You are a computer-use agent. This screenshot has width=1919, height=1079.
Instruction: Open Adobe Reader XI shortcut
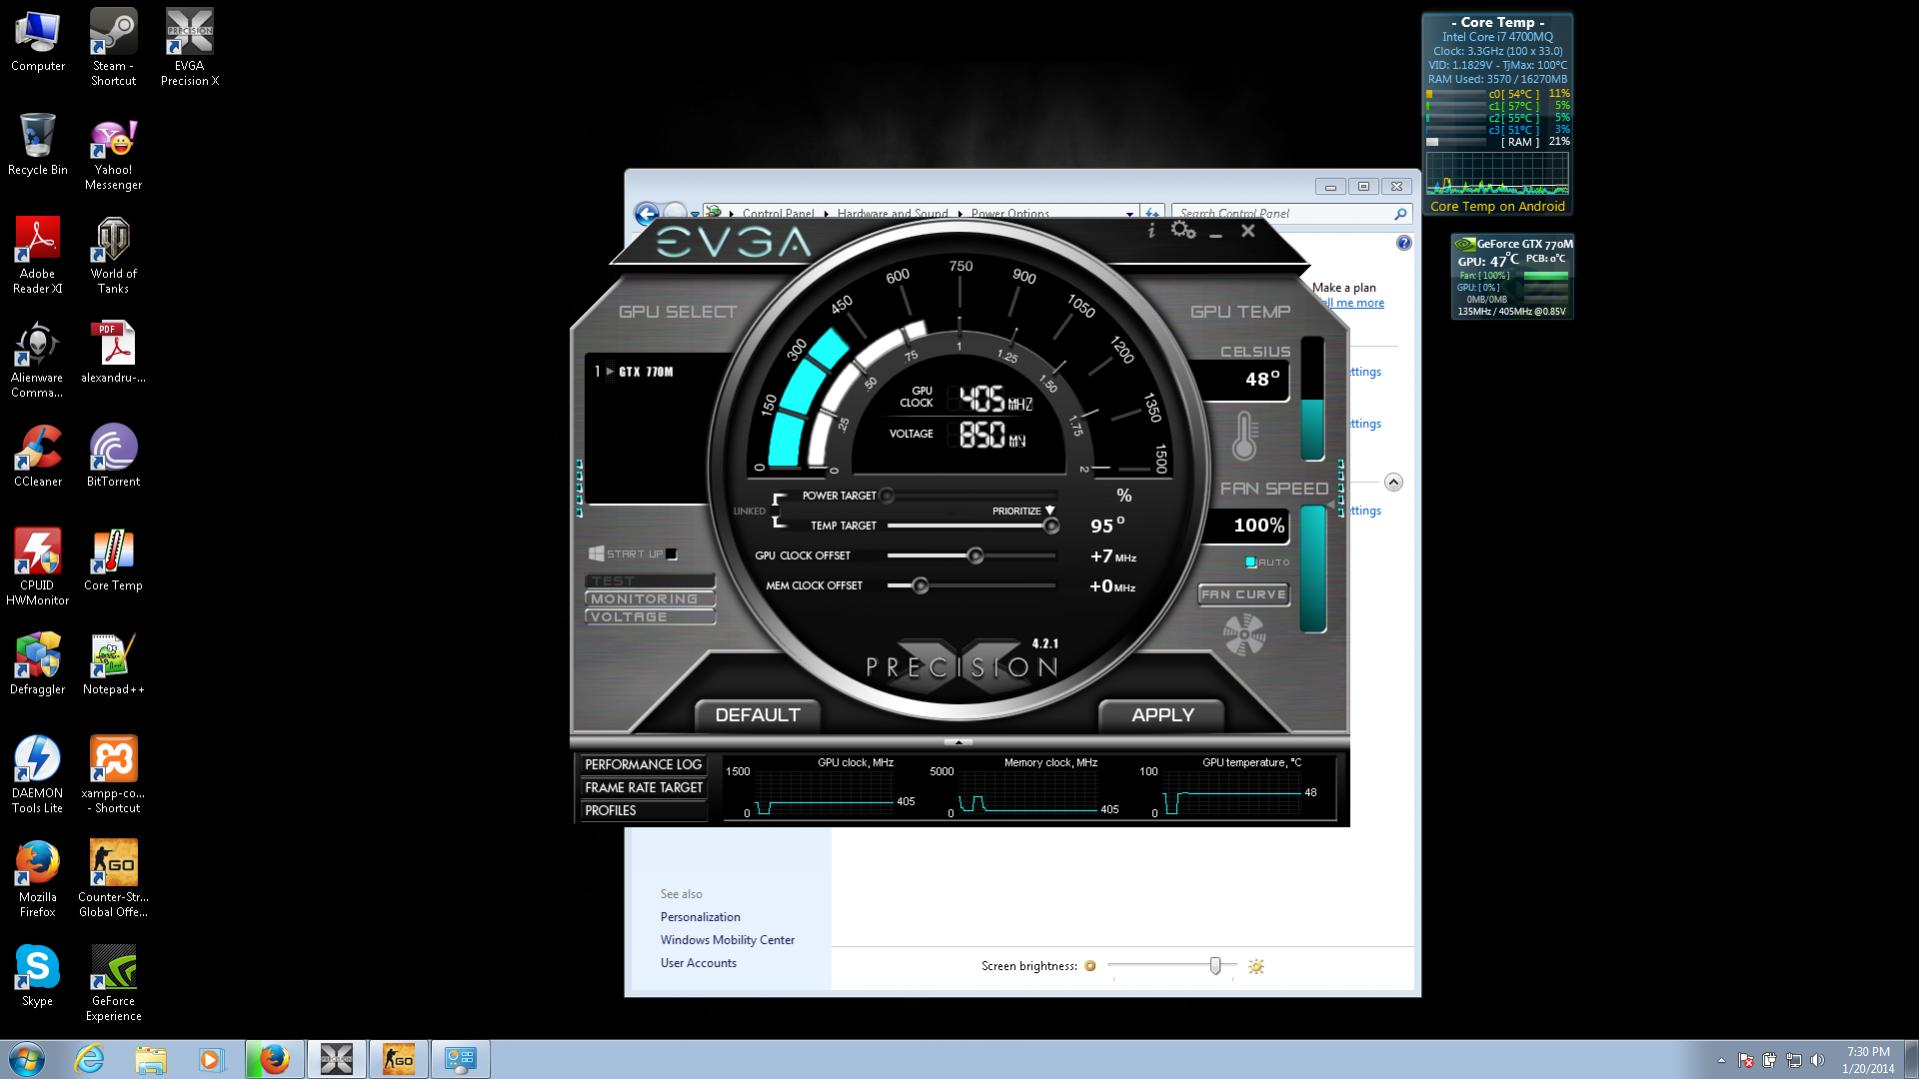click(38, 256)
